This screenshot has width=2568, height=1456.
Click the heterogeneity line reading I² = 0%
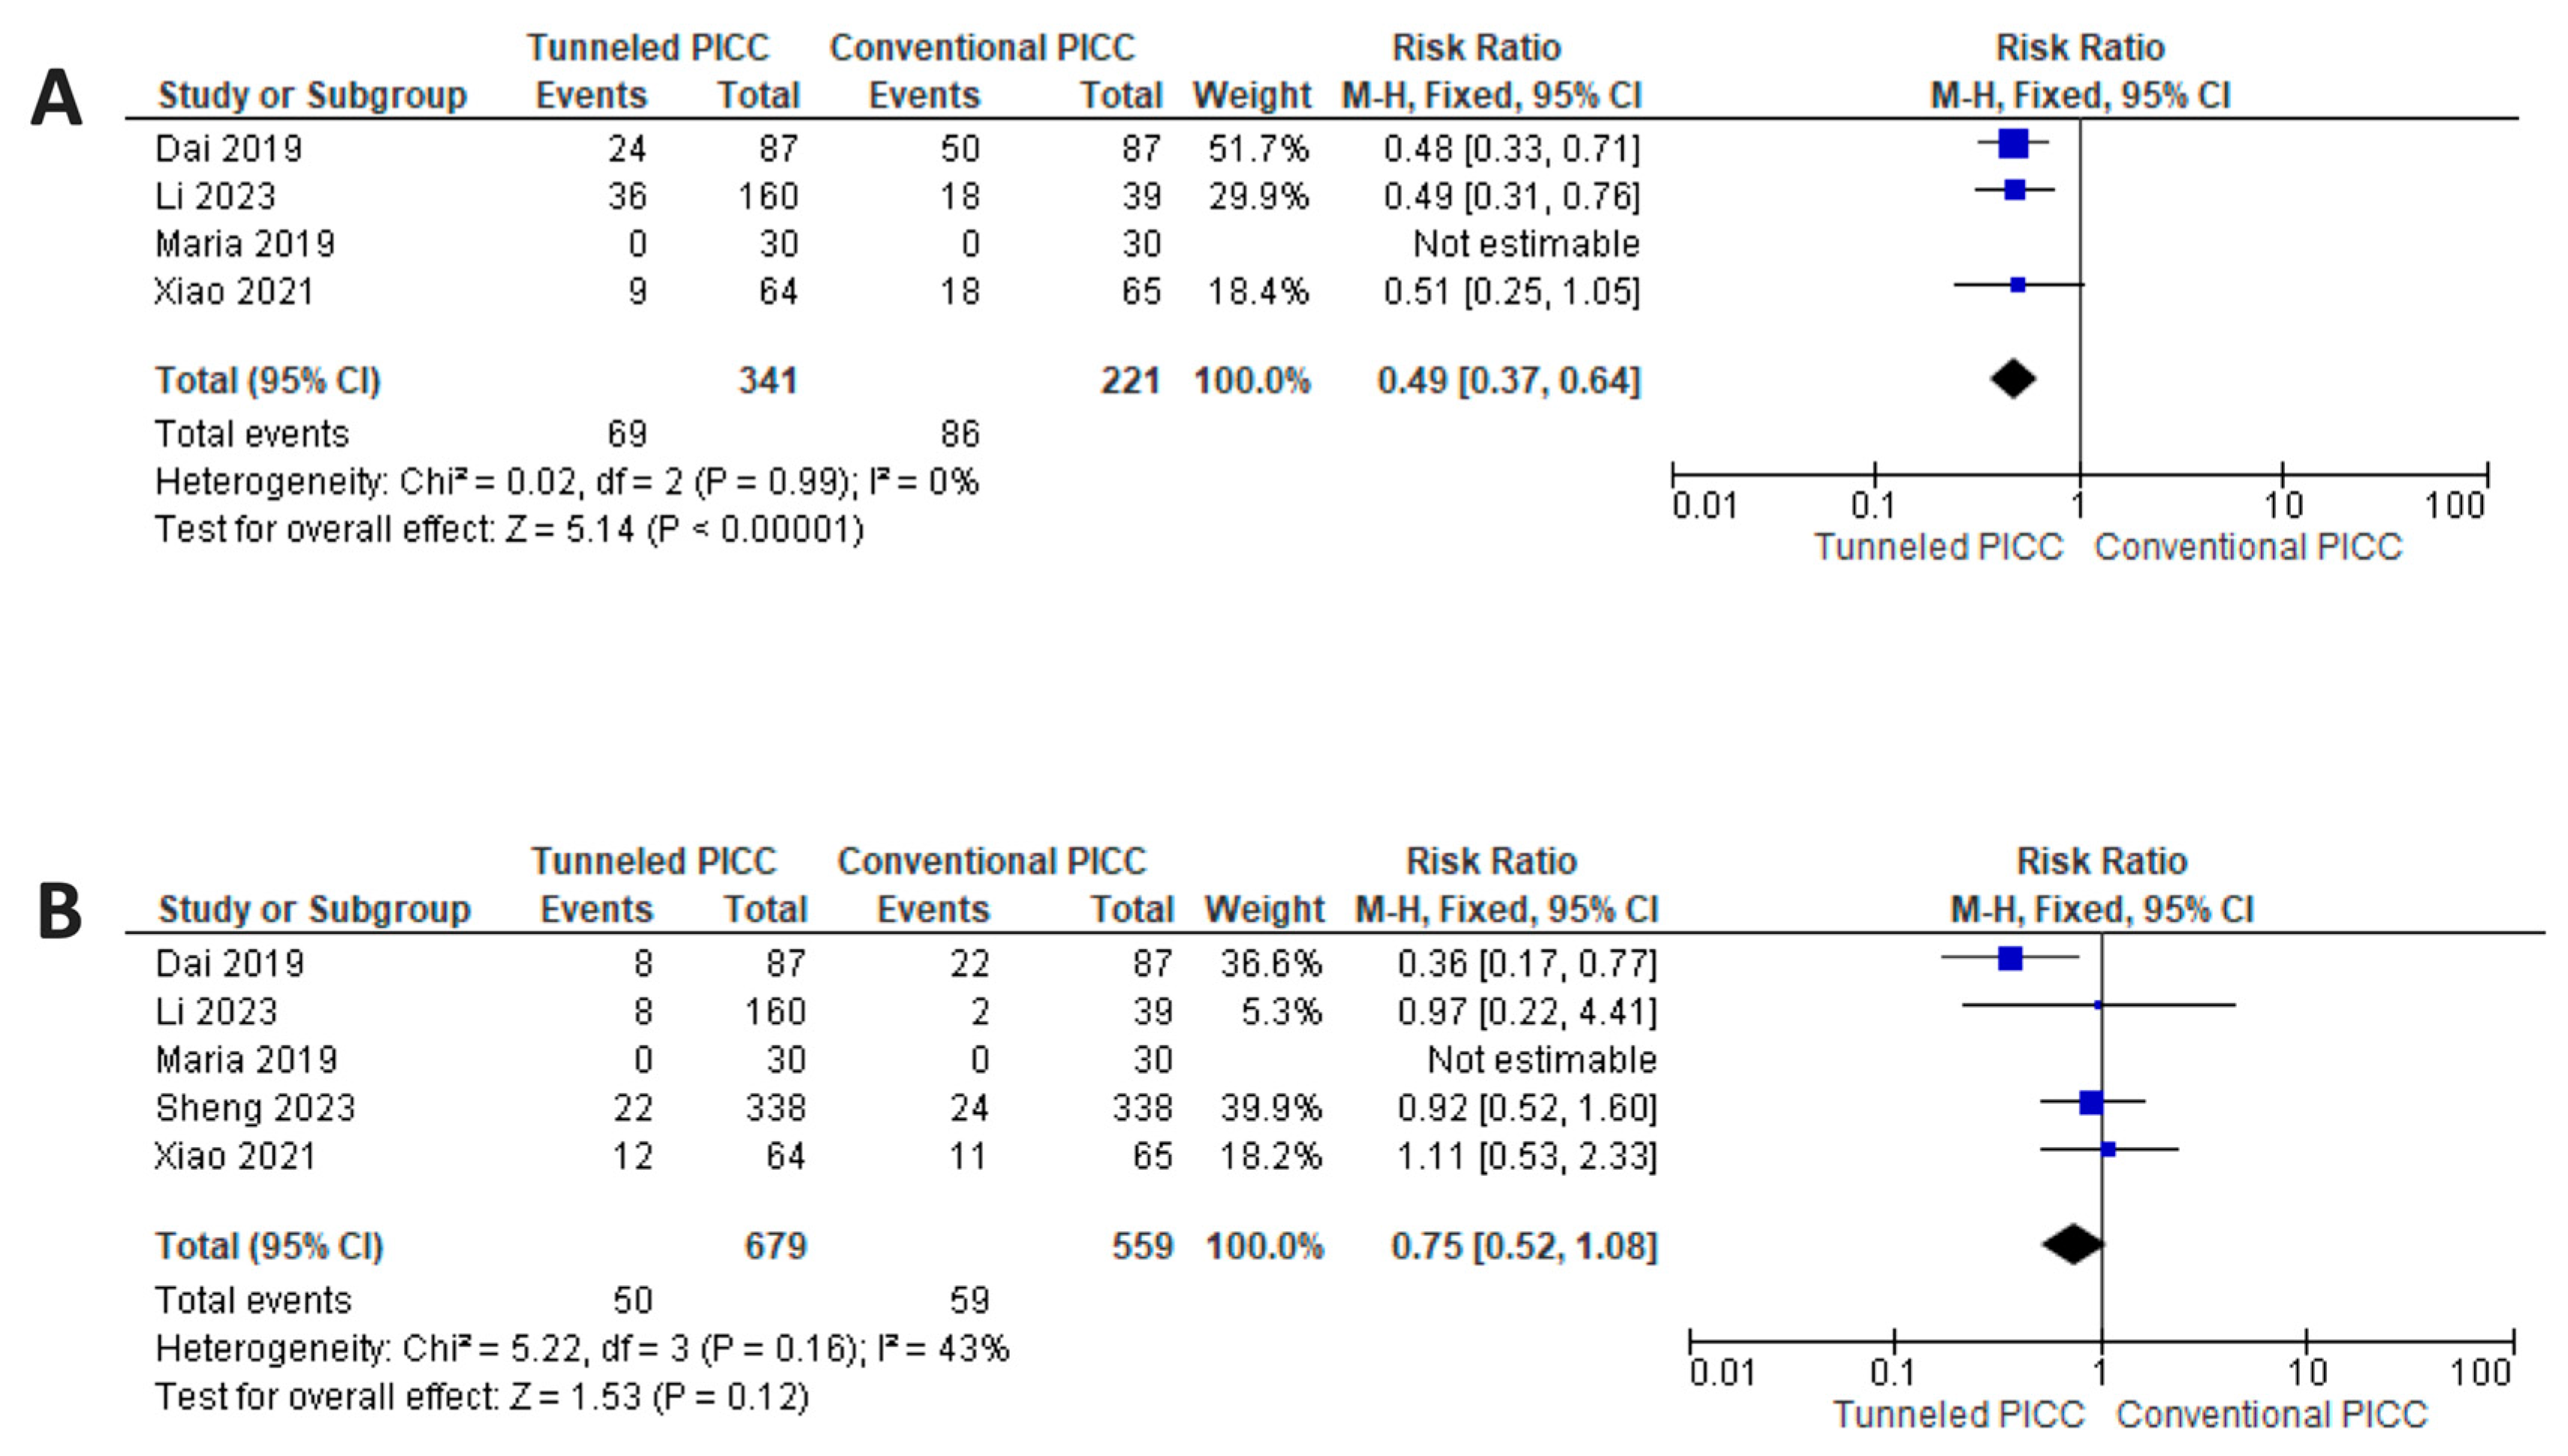pos(566,483)
